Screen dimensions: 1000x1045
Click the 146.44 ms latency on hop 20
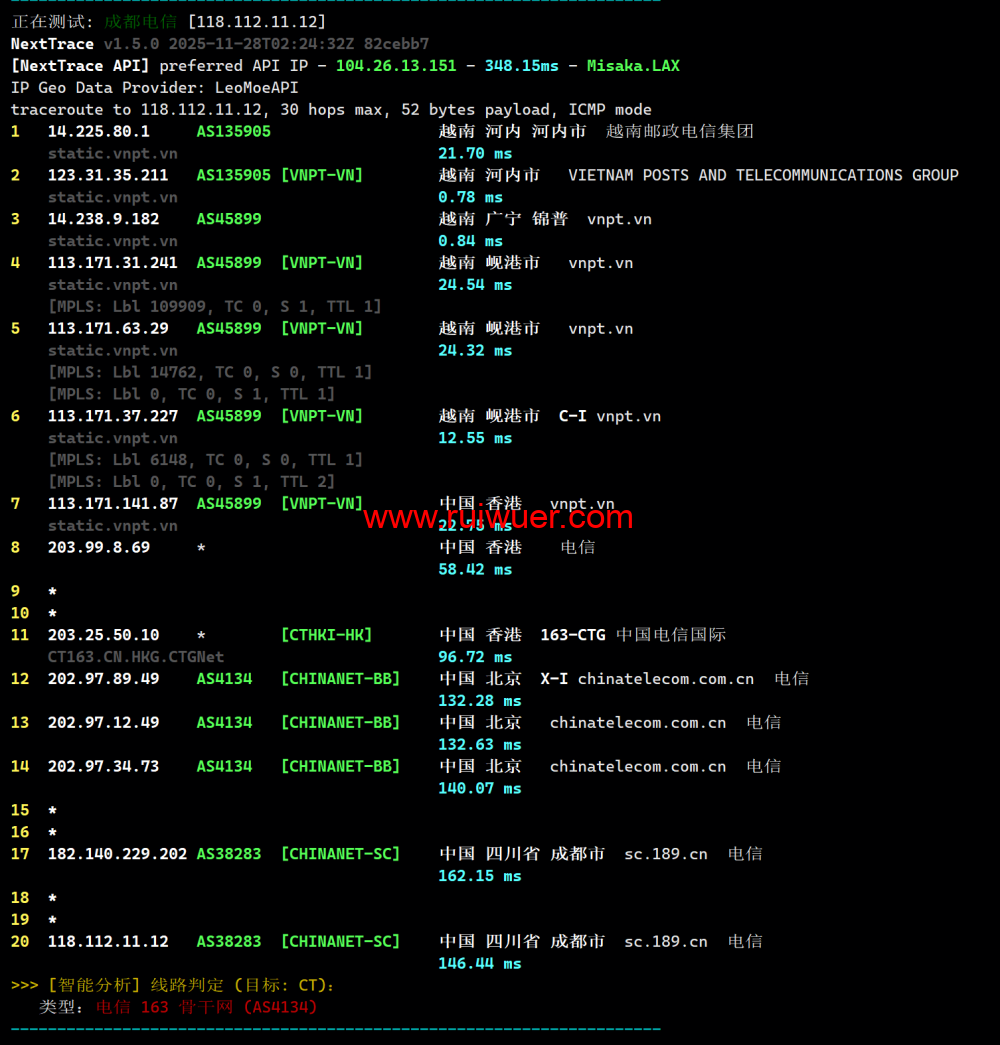coord(479,963)
